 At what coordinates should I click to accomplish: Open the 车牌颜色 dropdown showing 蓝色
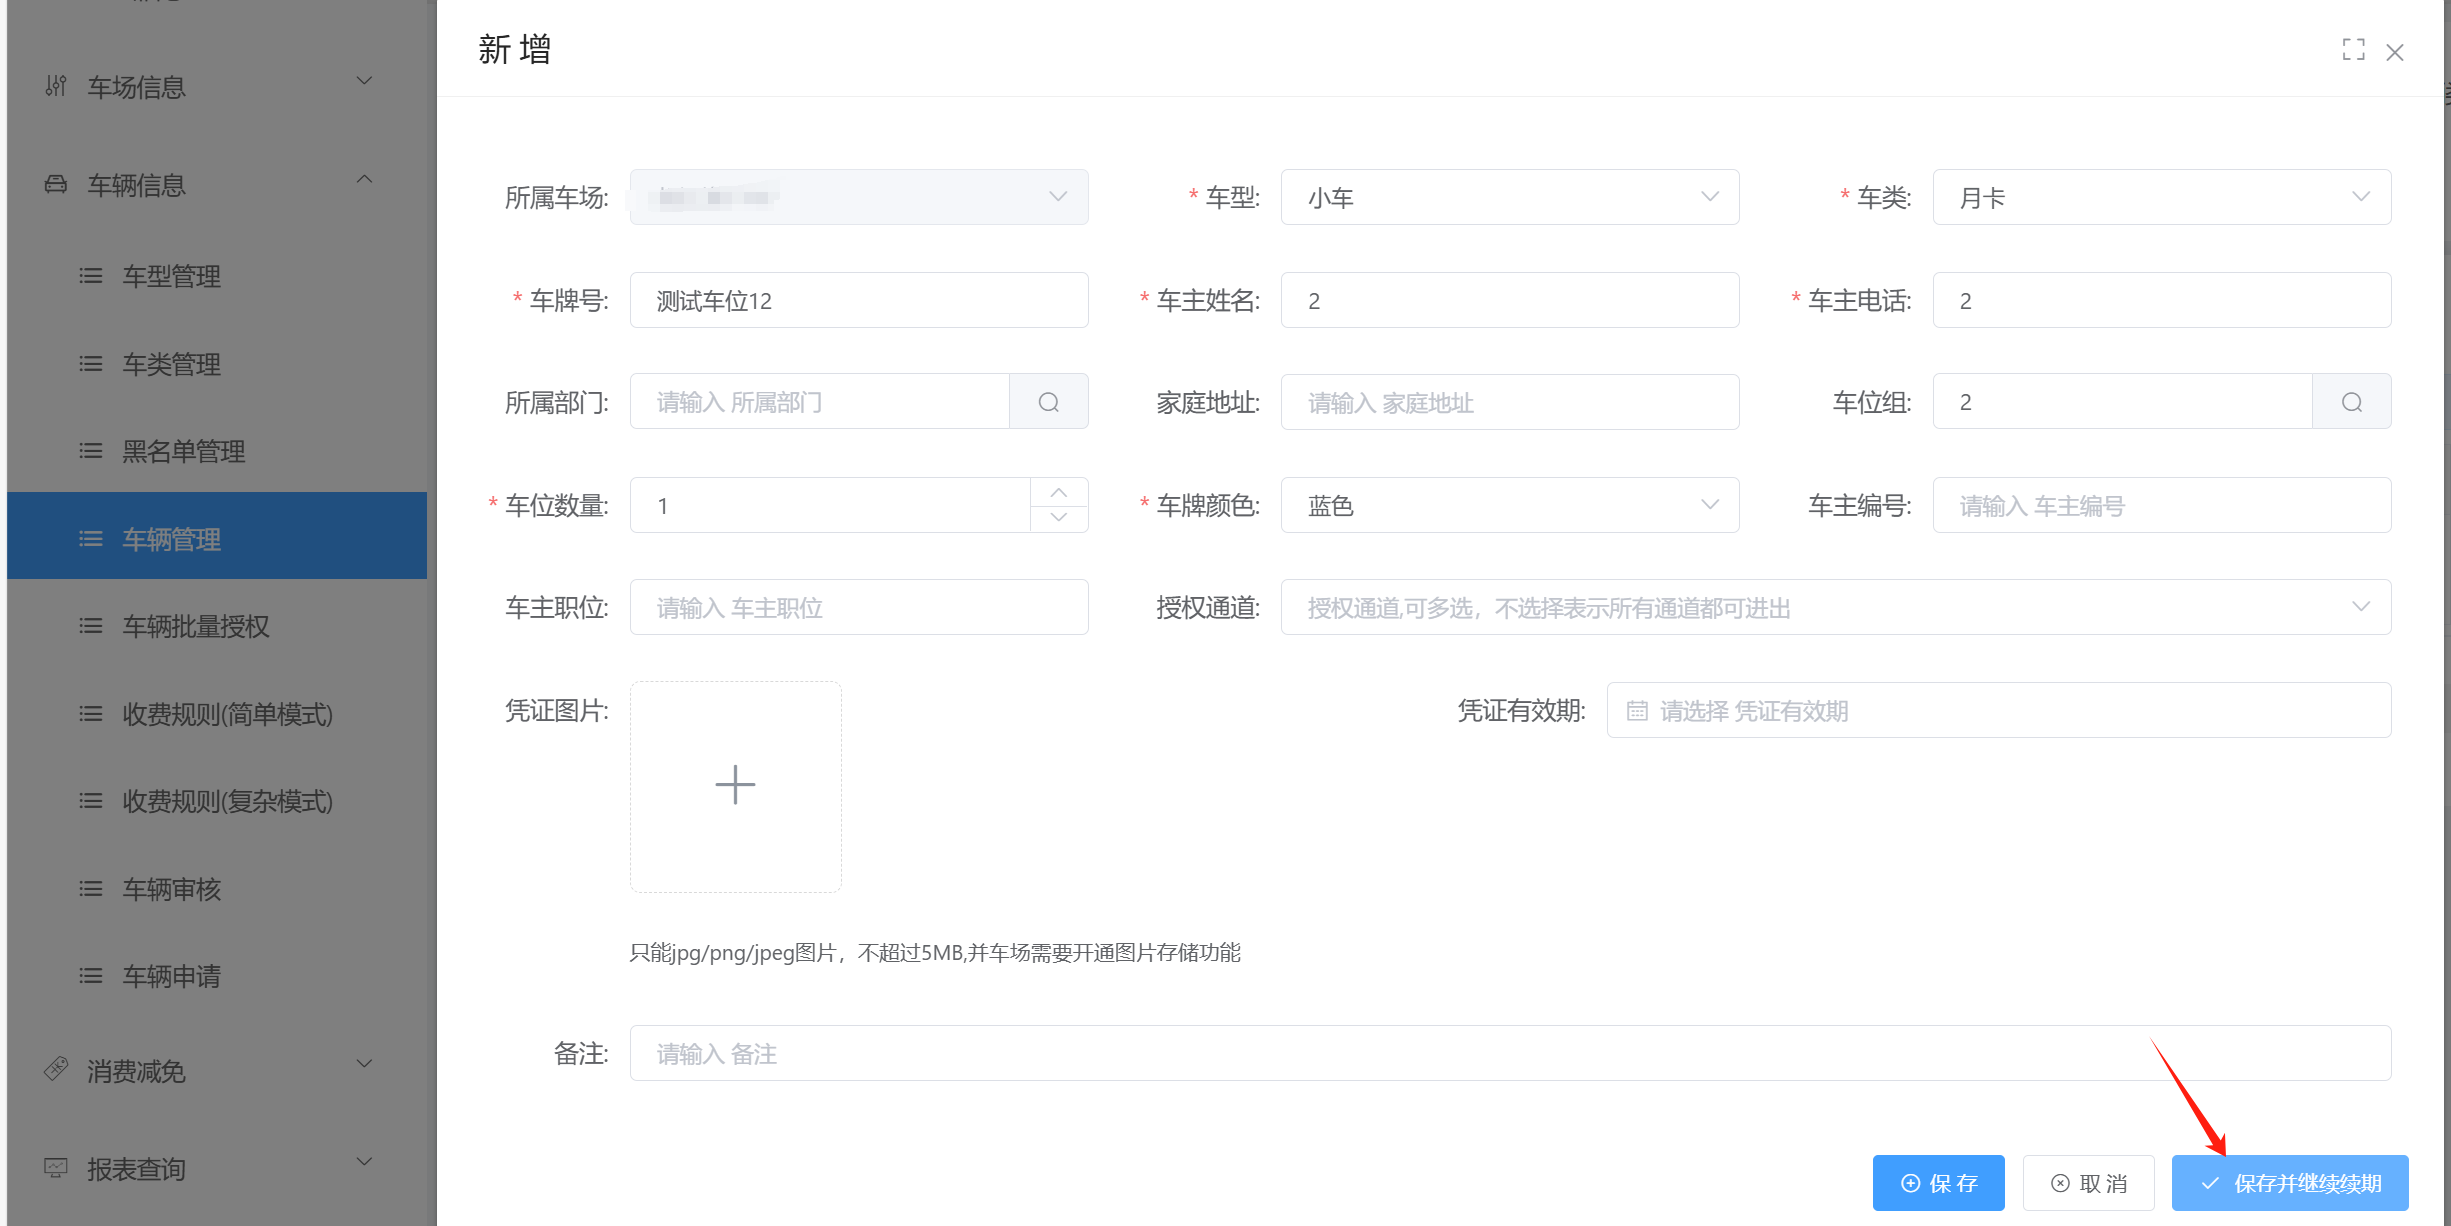[1509, 505]
